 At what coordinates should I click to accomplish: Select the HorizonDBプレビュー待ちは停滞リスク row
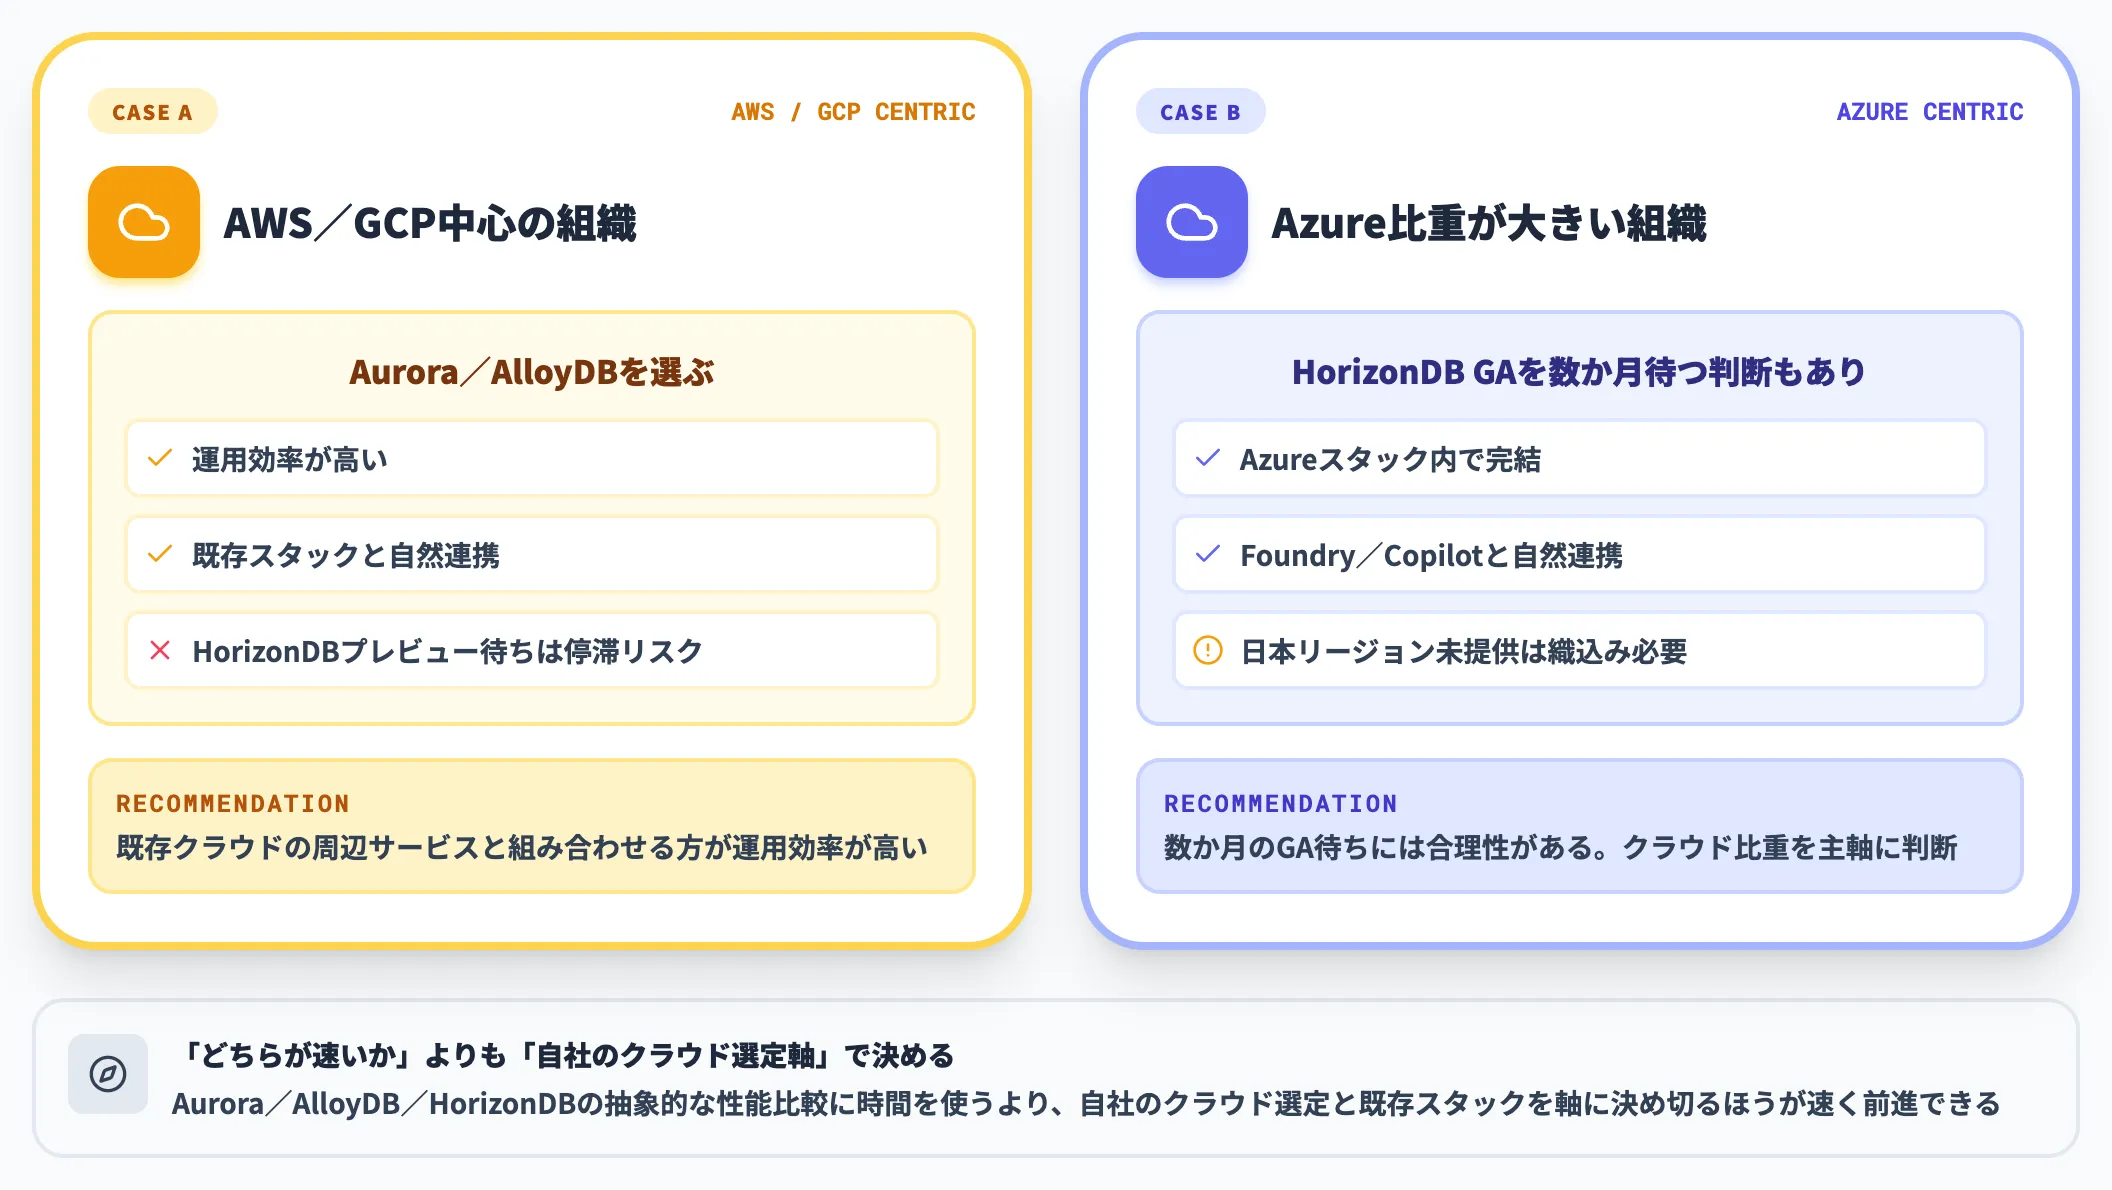pos(532,650)
